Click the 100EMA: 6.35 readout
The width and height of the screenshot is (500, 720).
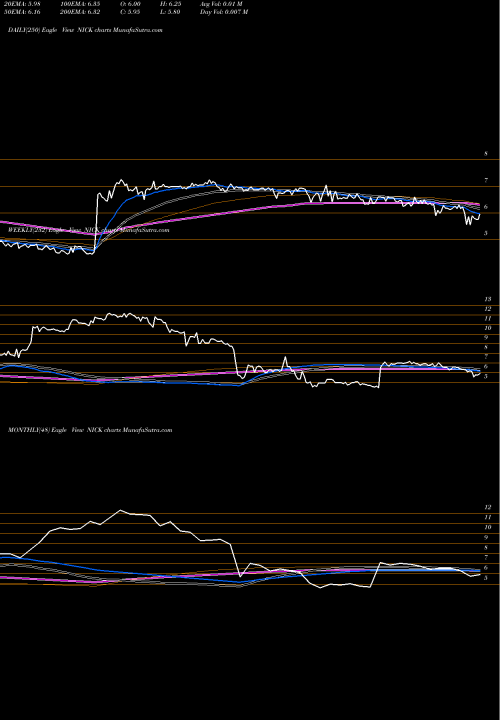(81, 4)
